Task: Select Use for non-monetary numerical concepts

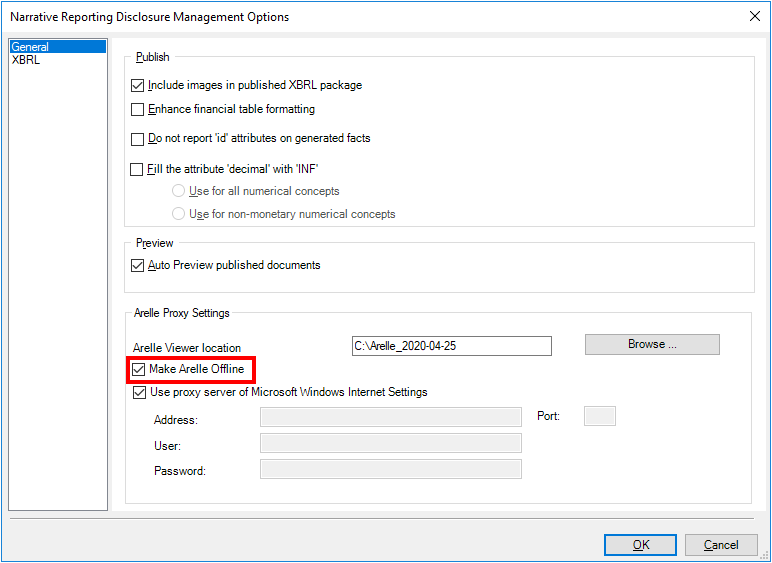Action: point(179,214)
